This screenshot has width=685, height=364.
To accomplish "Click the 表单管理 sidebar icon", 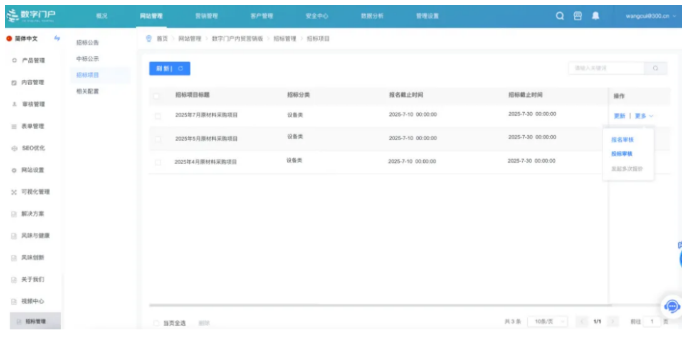I will click(x=14, y=126).
